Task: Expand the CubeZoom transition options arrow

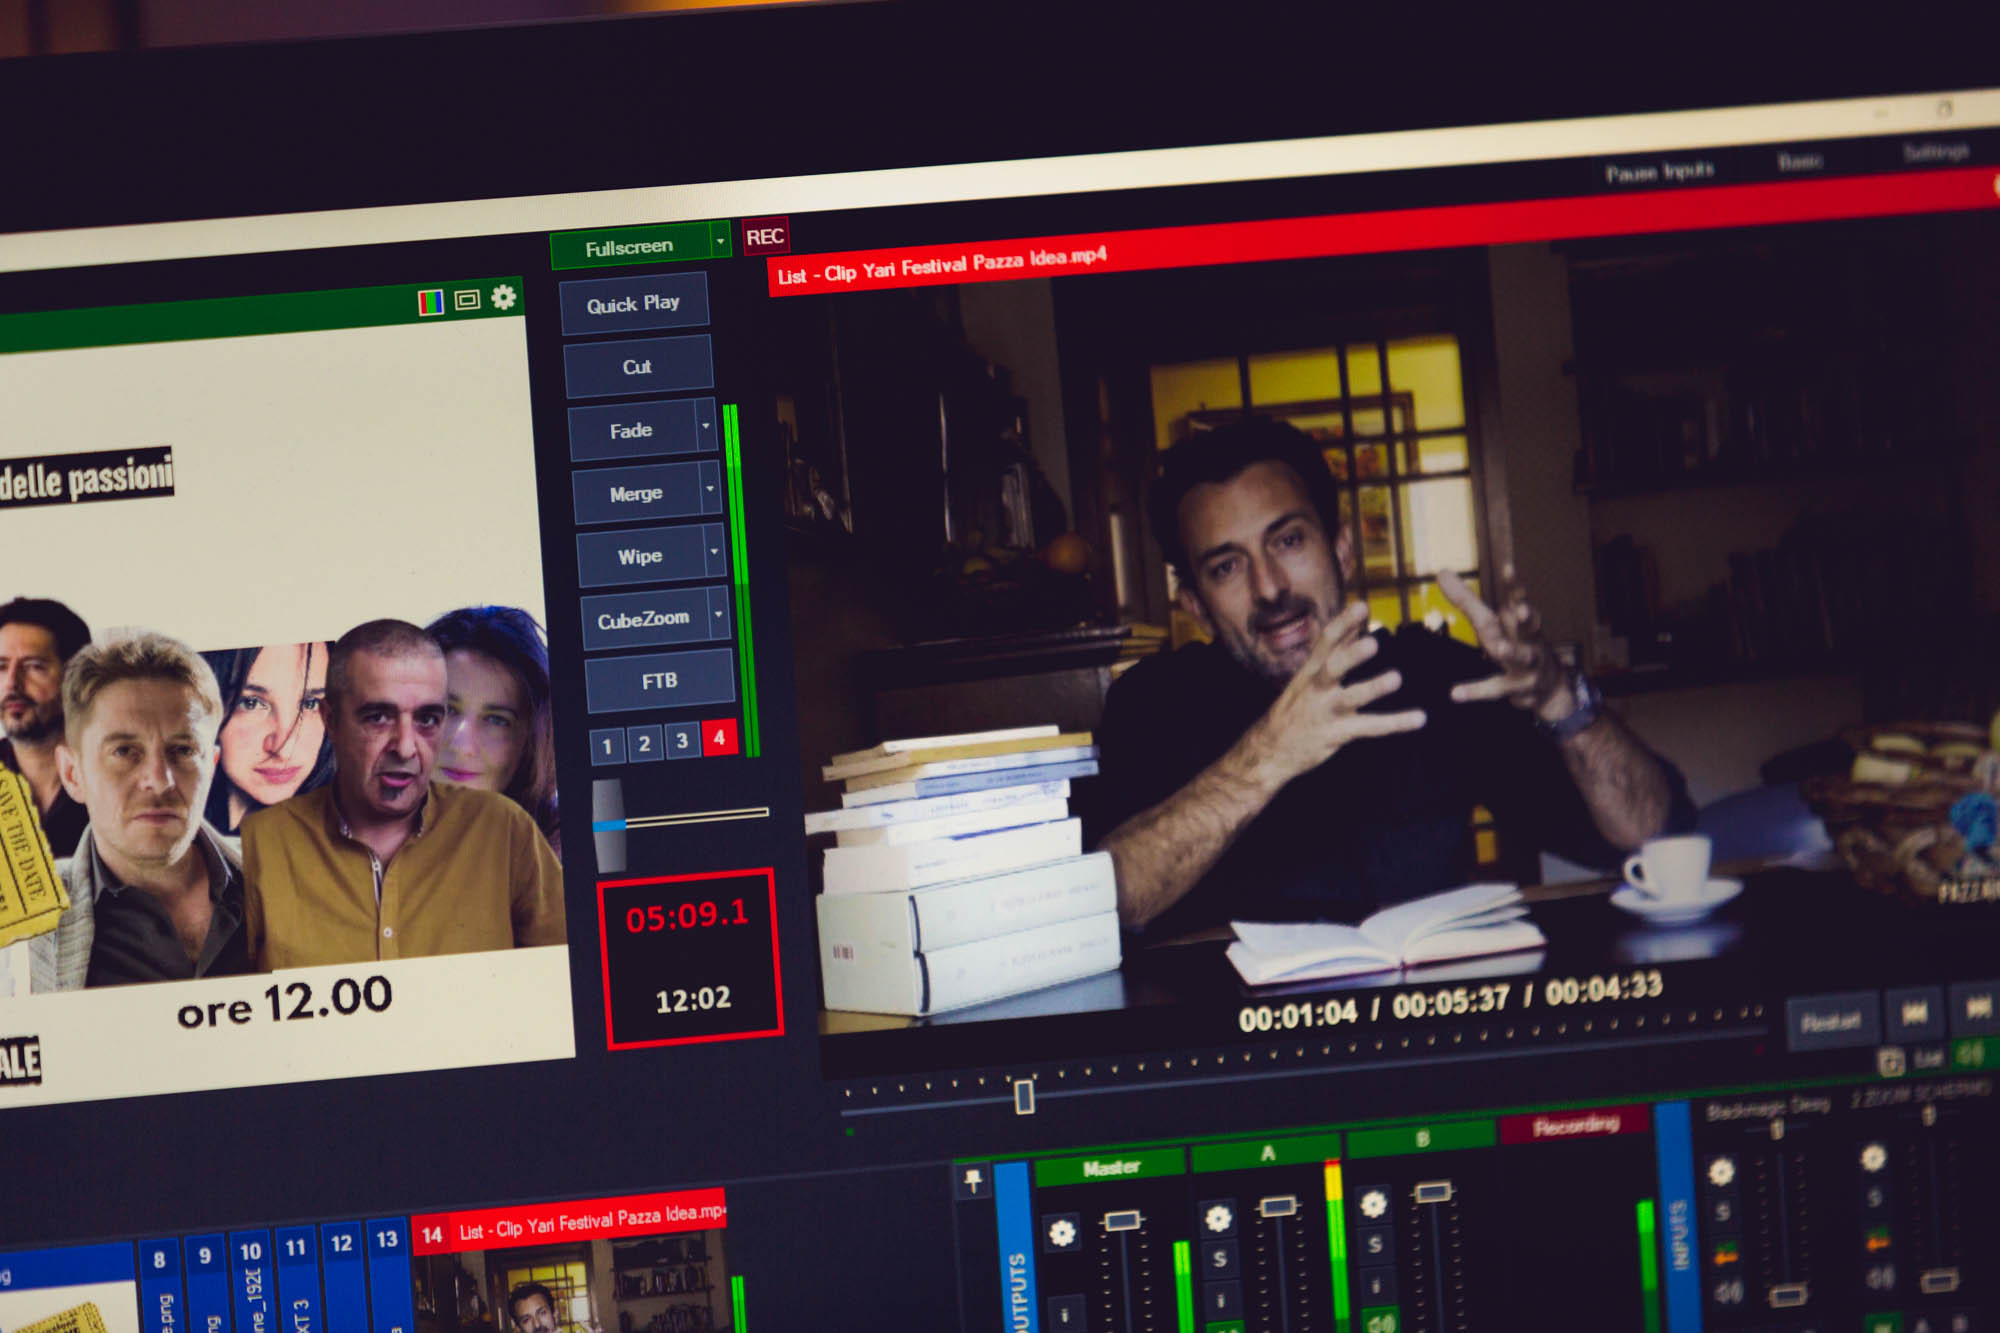Action: pos(718,613)
